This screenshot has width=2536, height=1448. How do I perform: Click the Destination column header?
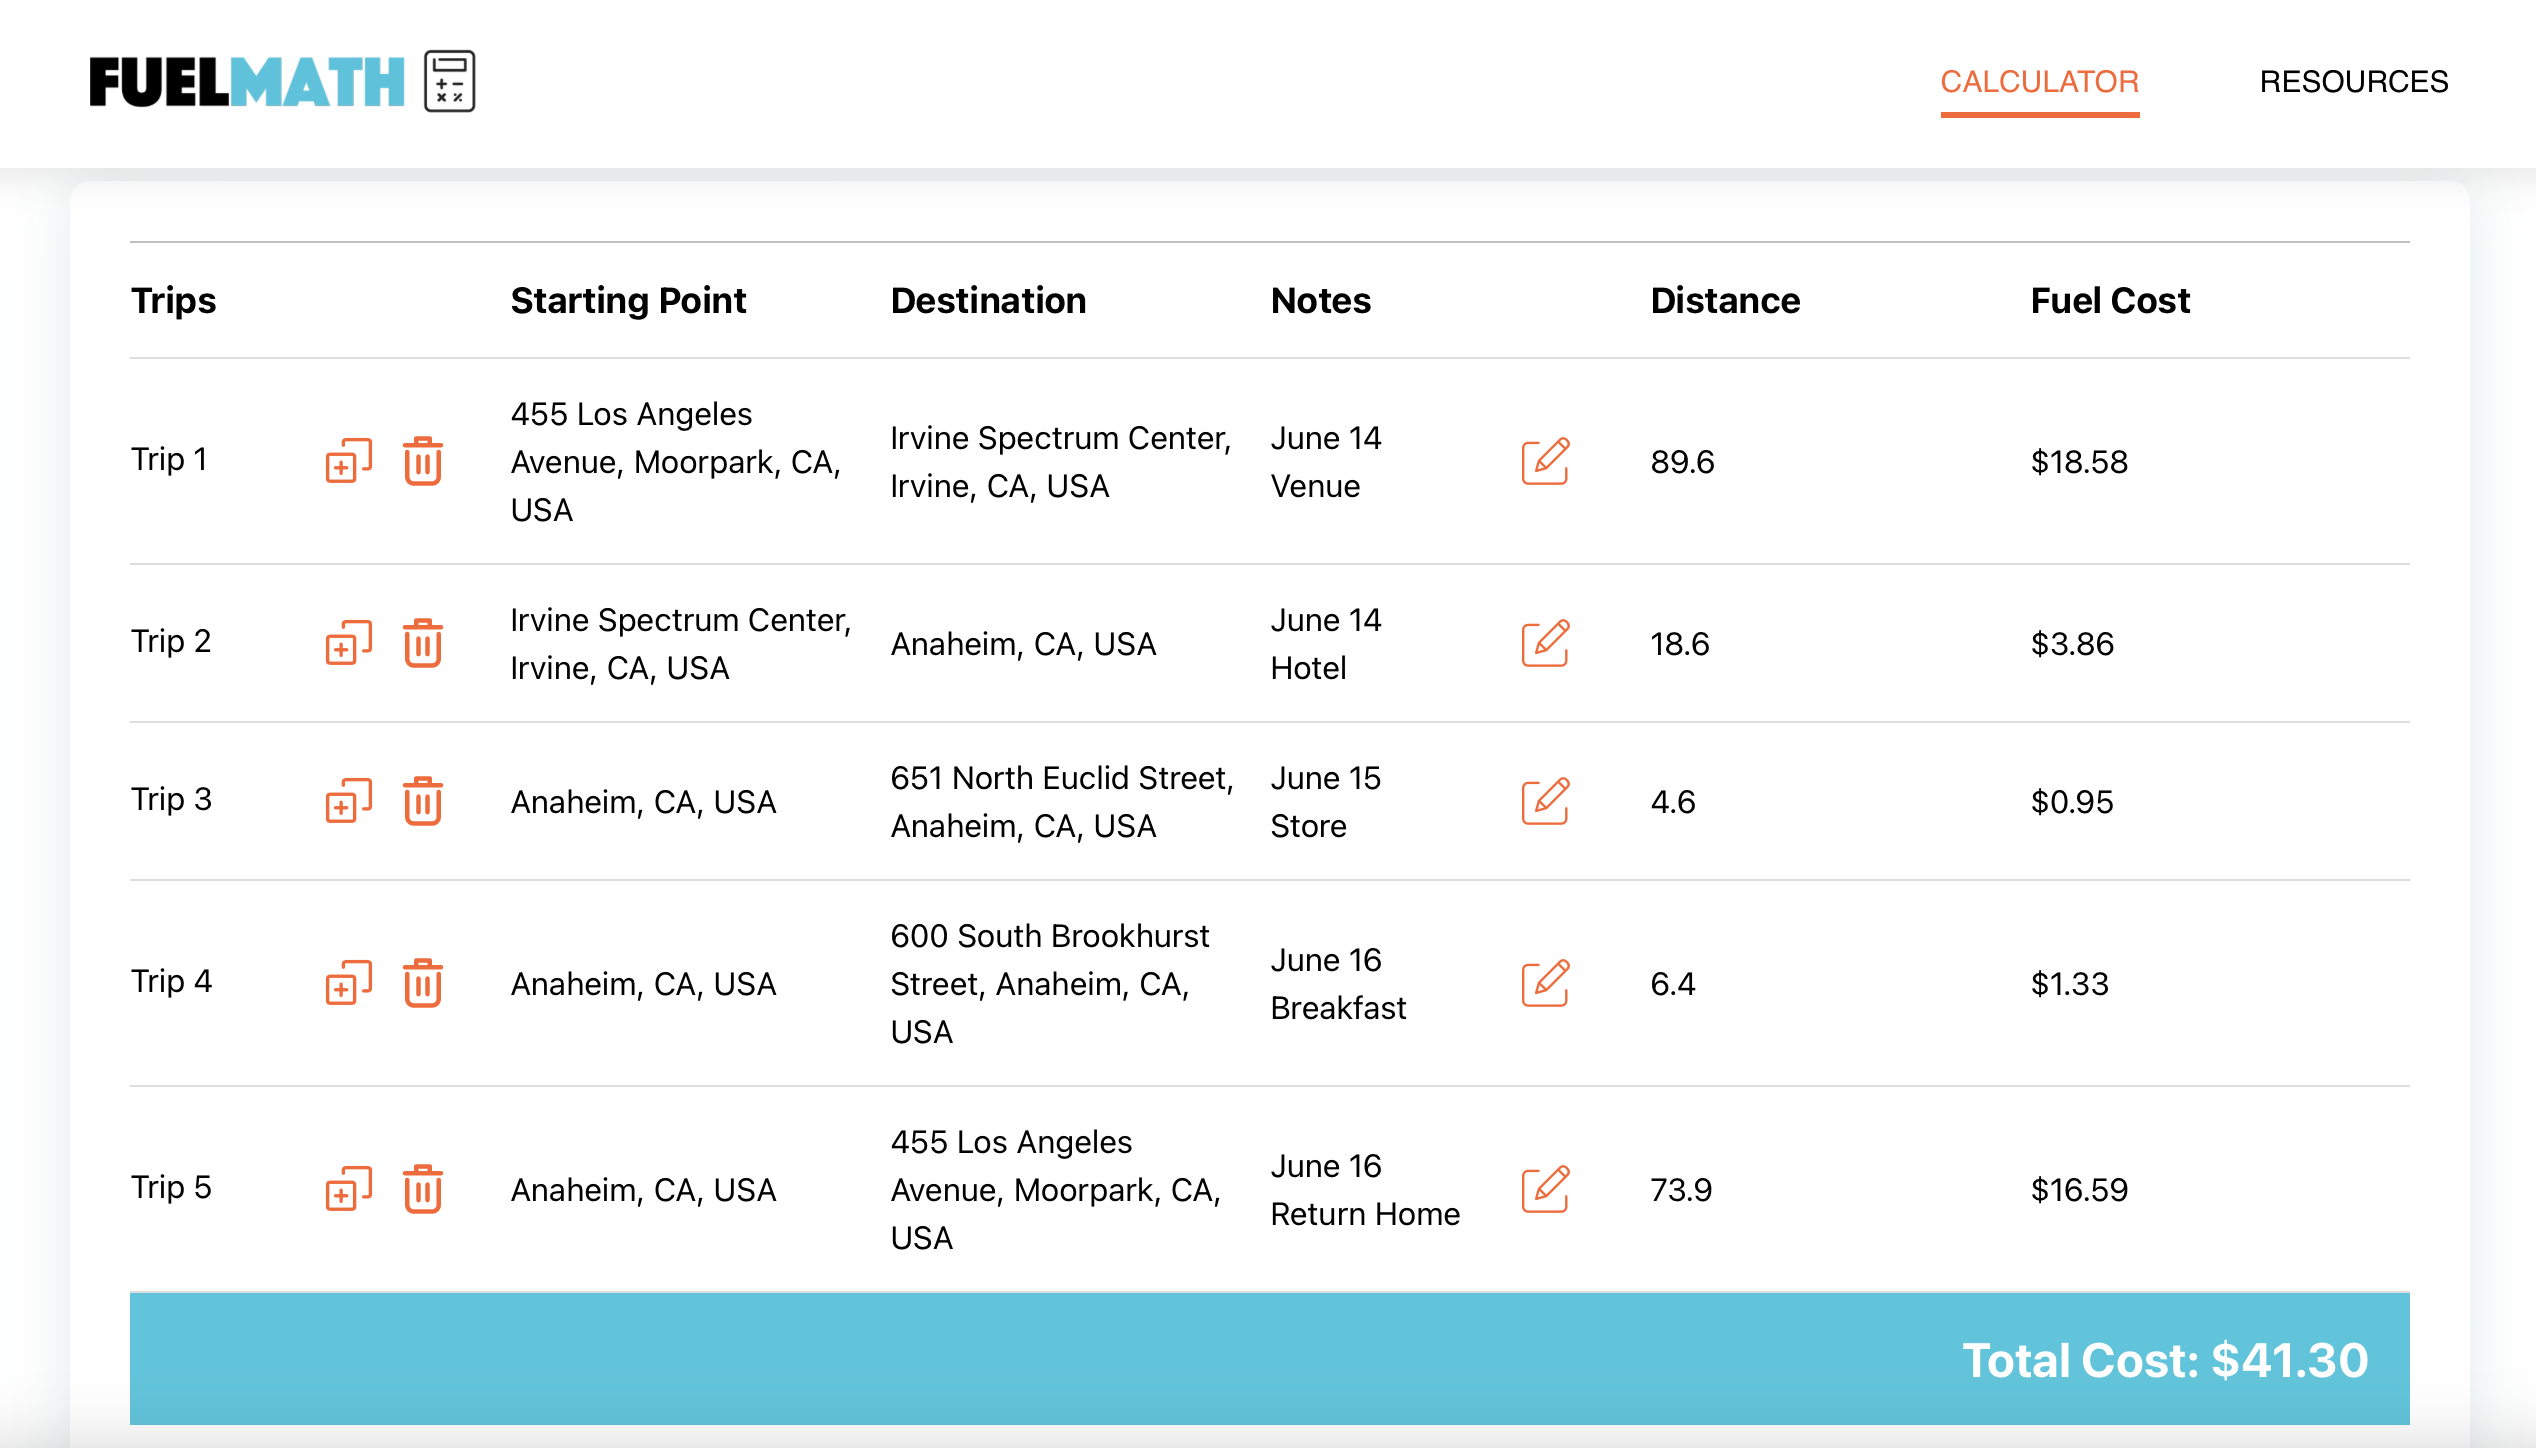[x=988, y=300]
